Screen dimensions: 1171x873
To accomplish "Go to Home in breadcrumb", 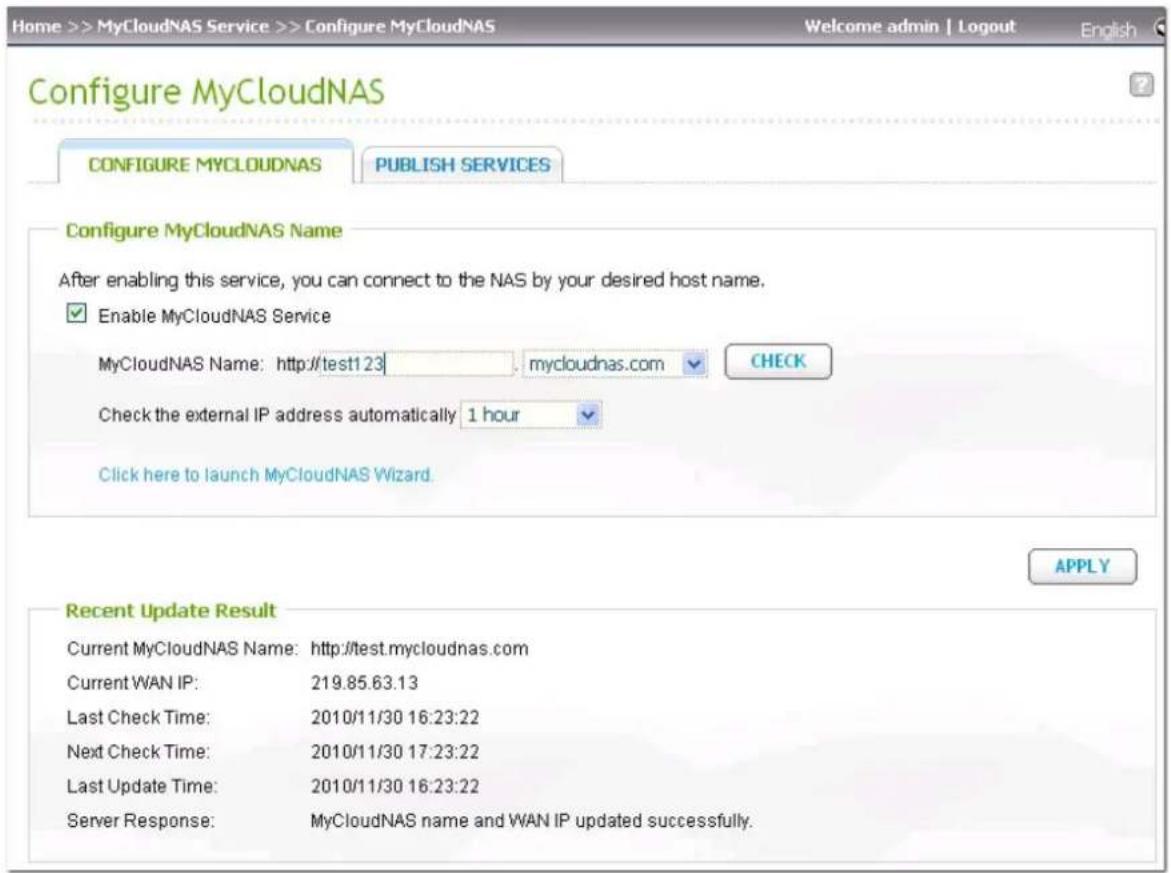I will pyautogui.click(x=37, y=26).
